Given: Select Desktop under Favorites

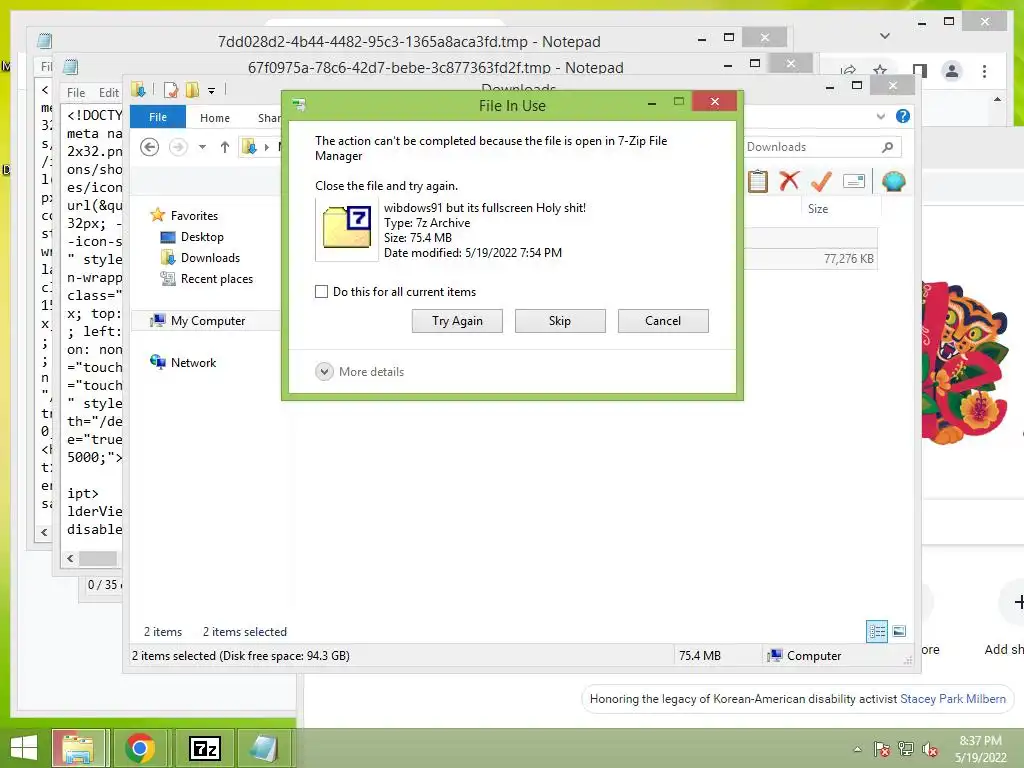Looking at the screenshot, I should pos(202,236).
